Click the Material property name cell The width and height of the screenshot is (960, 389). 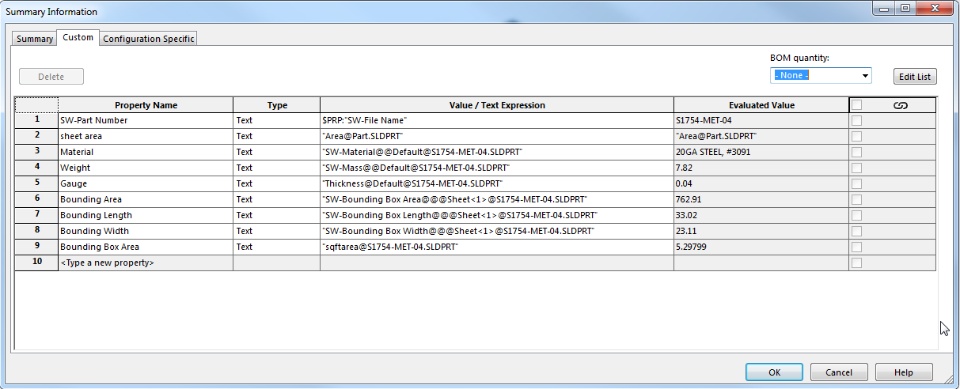pyautogui.click(x=146, y=152)
